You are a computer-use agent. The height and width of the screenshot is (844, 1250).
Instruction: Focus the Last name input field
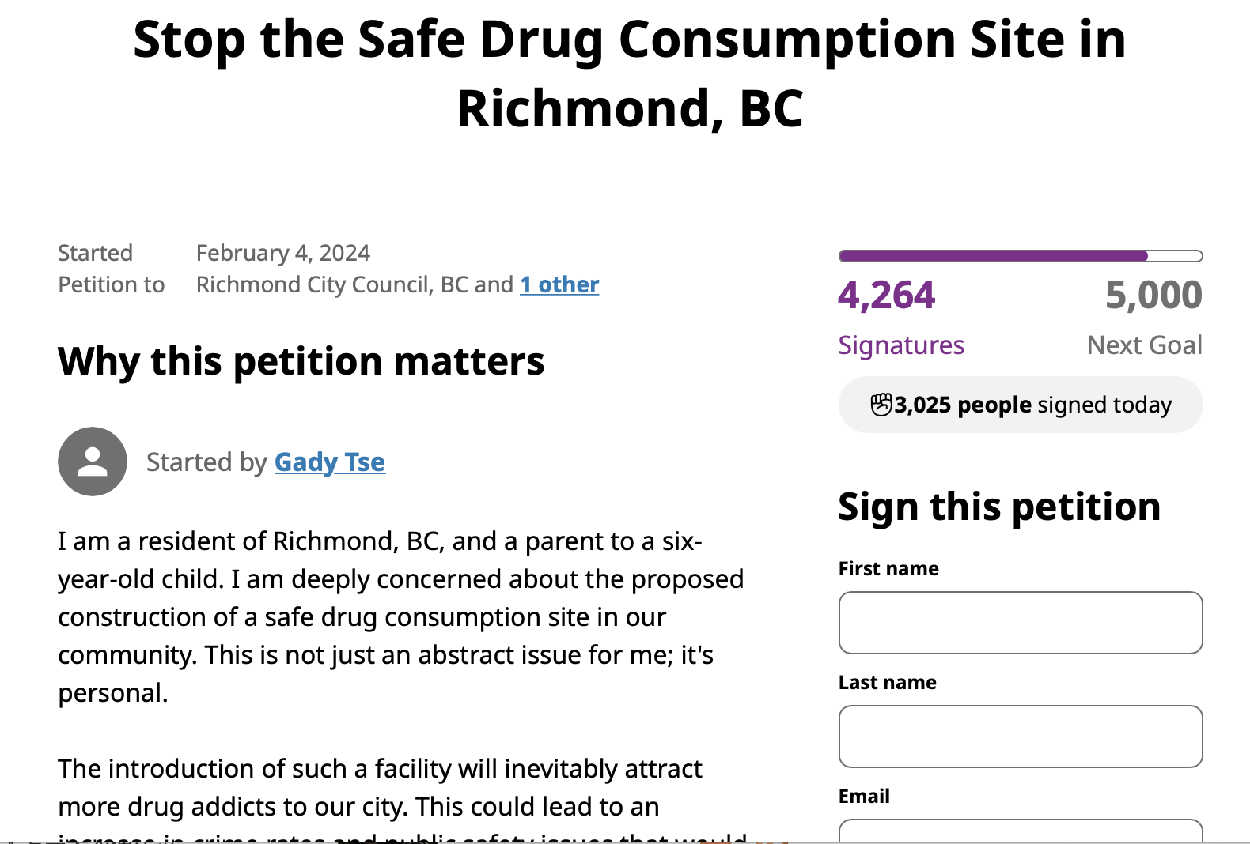[1020, 736]
